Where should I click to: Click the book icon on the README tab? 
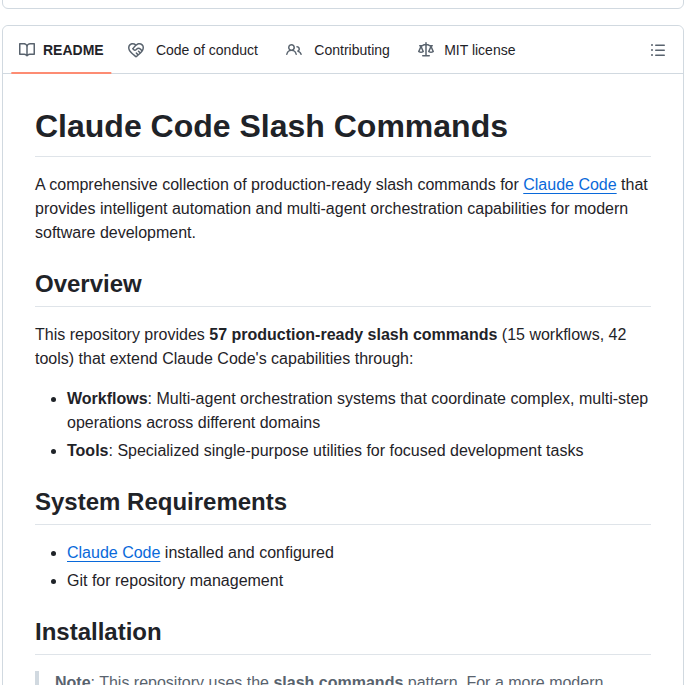pyautogui.click(x=27, y=50)
